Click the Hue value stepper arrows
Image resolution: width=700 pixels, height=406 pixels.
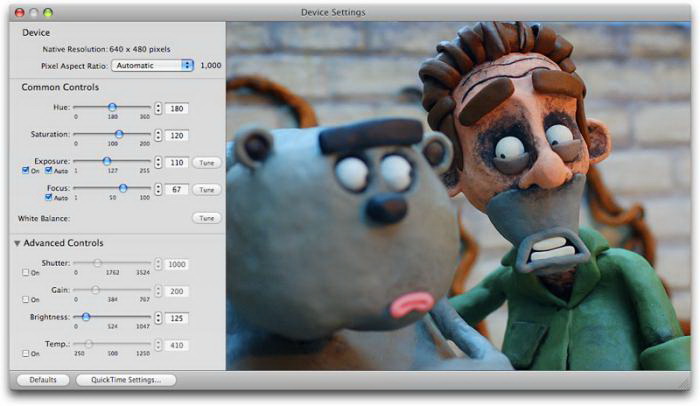point(158,107)
